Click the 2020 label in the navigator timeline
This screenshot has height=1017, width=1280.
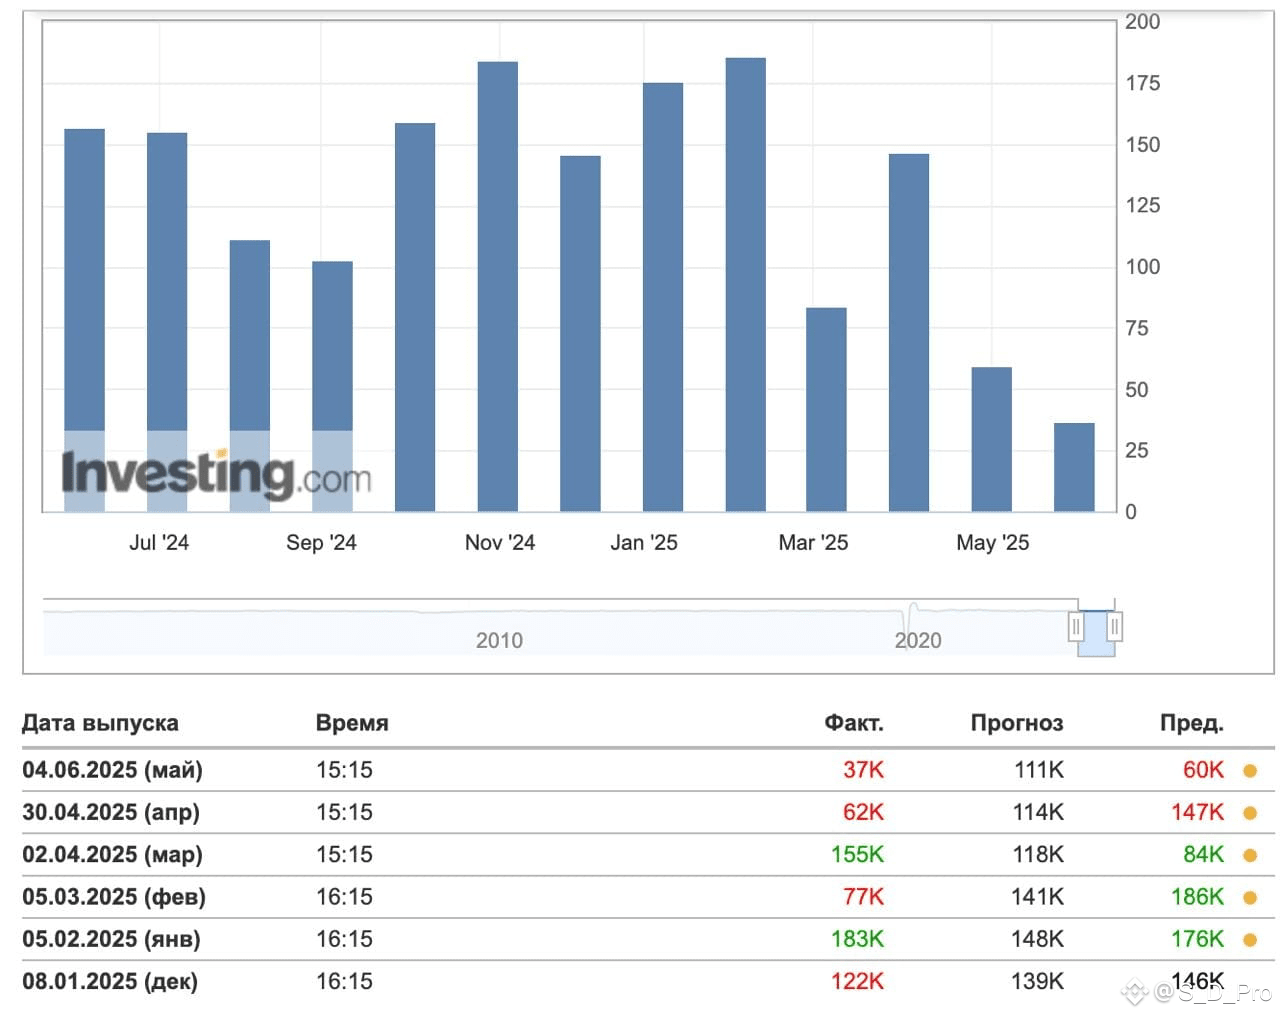pos(918,640)
